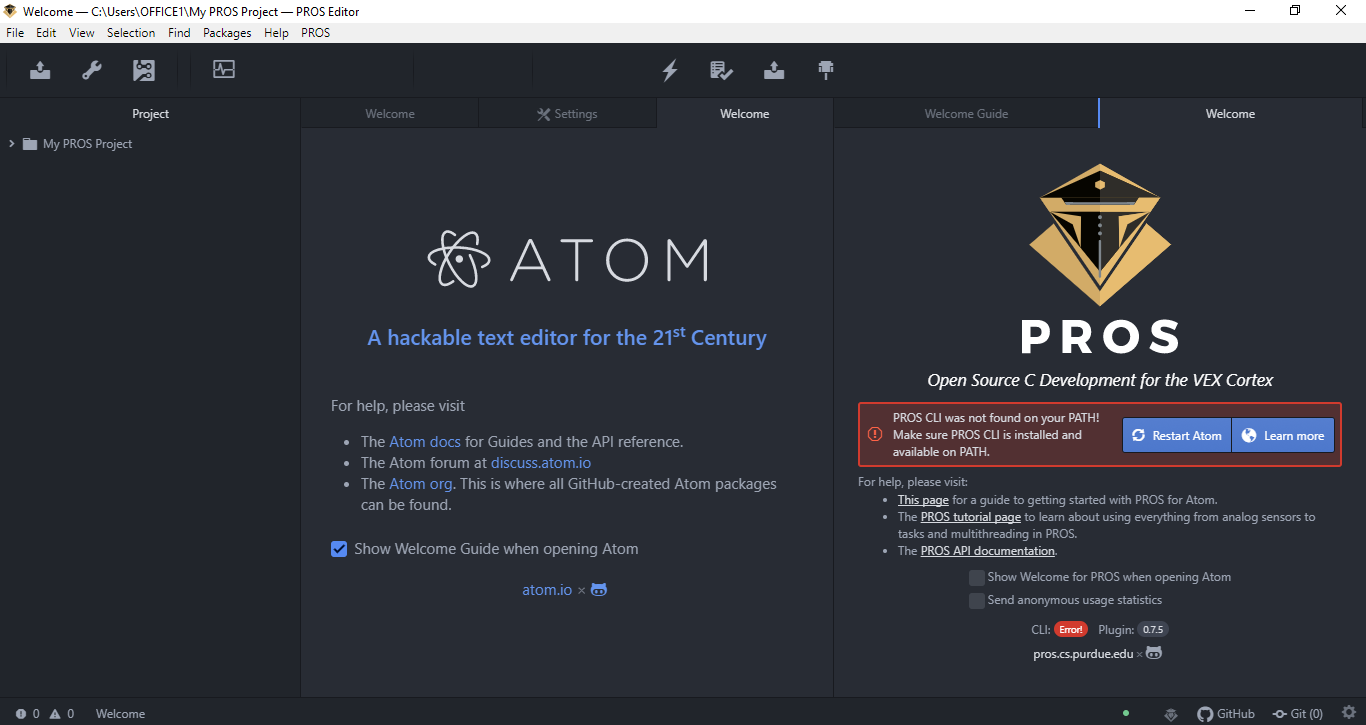The height and width of the screenshot is (725, 1366).
Task: Click the gear icon in status bar
Action: [1348, 713]
